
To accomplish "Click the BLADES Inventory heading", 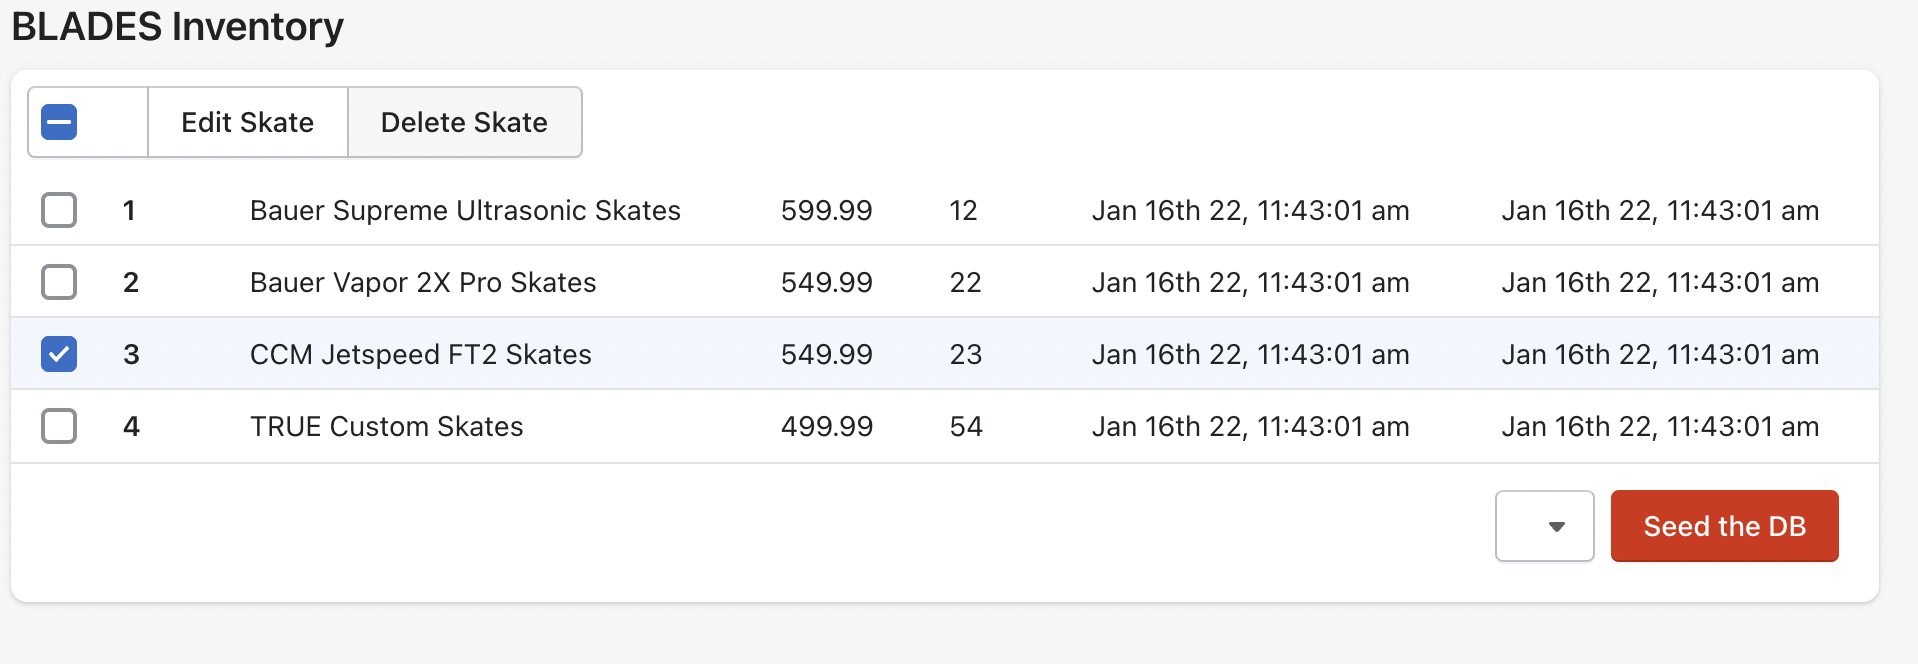I will pos(178,26).
